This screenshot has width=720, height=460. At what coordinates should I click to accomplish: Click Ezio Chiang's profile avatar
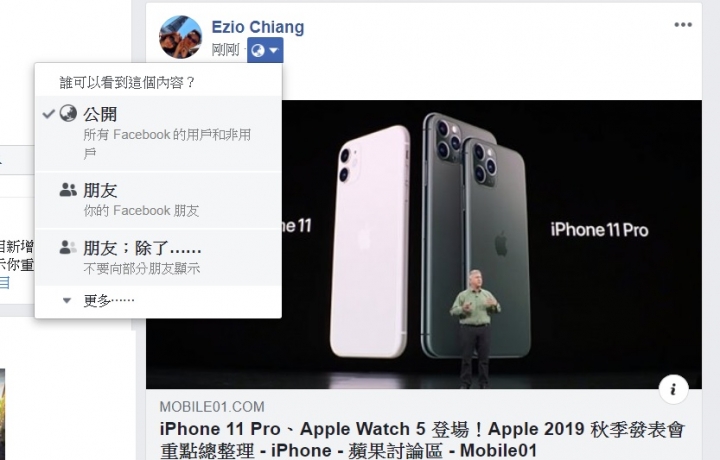[180, 37]
